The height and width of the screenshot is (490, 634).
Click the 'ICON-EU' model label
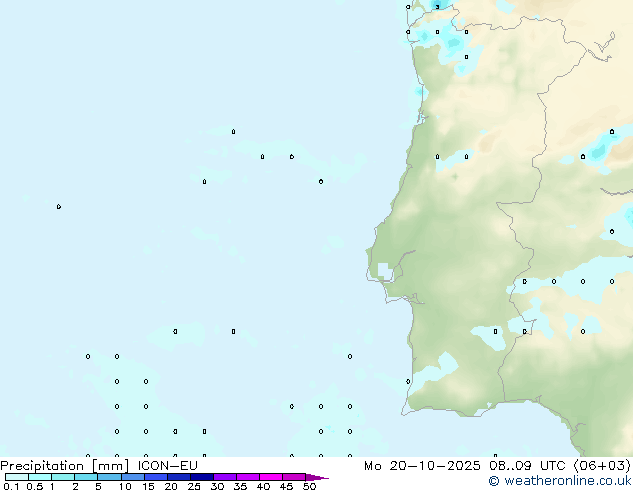pos(167,466)
